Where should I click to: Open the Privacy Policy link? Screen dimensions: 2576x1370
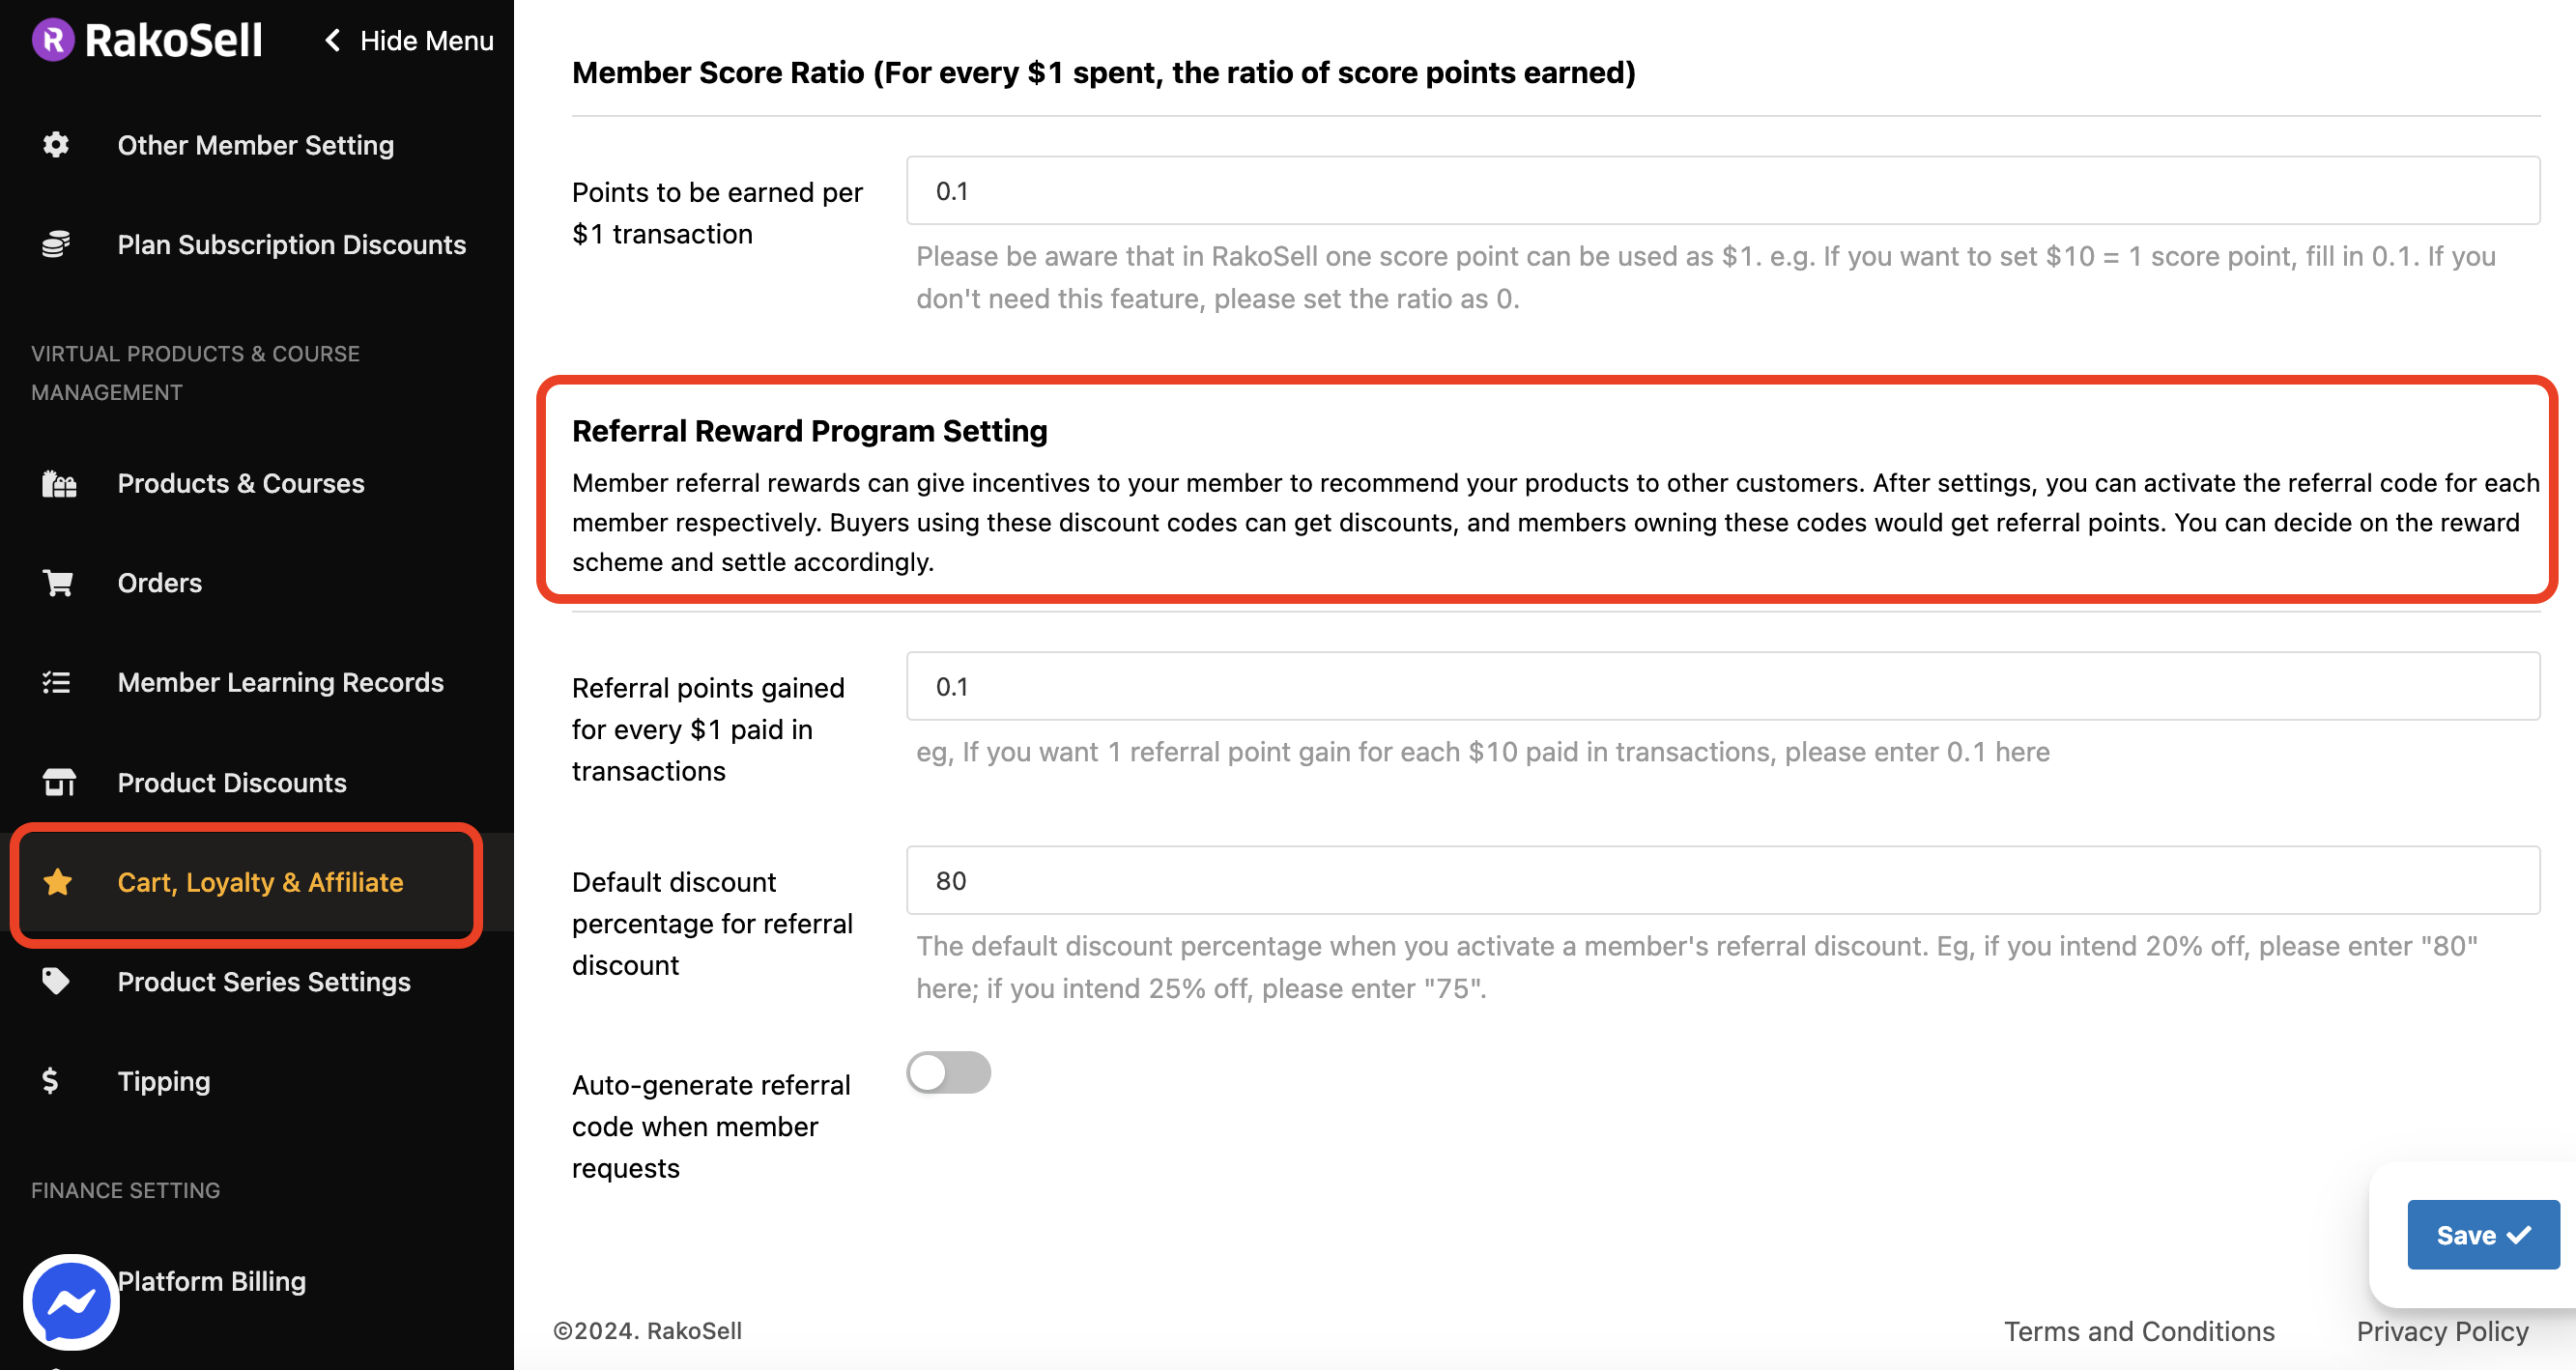pos(2441,1331)
